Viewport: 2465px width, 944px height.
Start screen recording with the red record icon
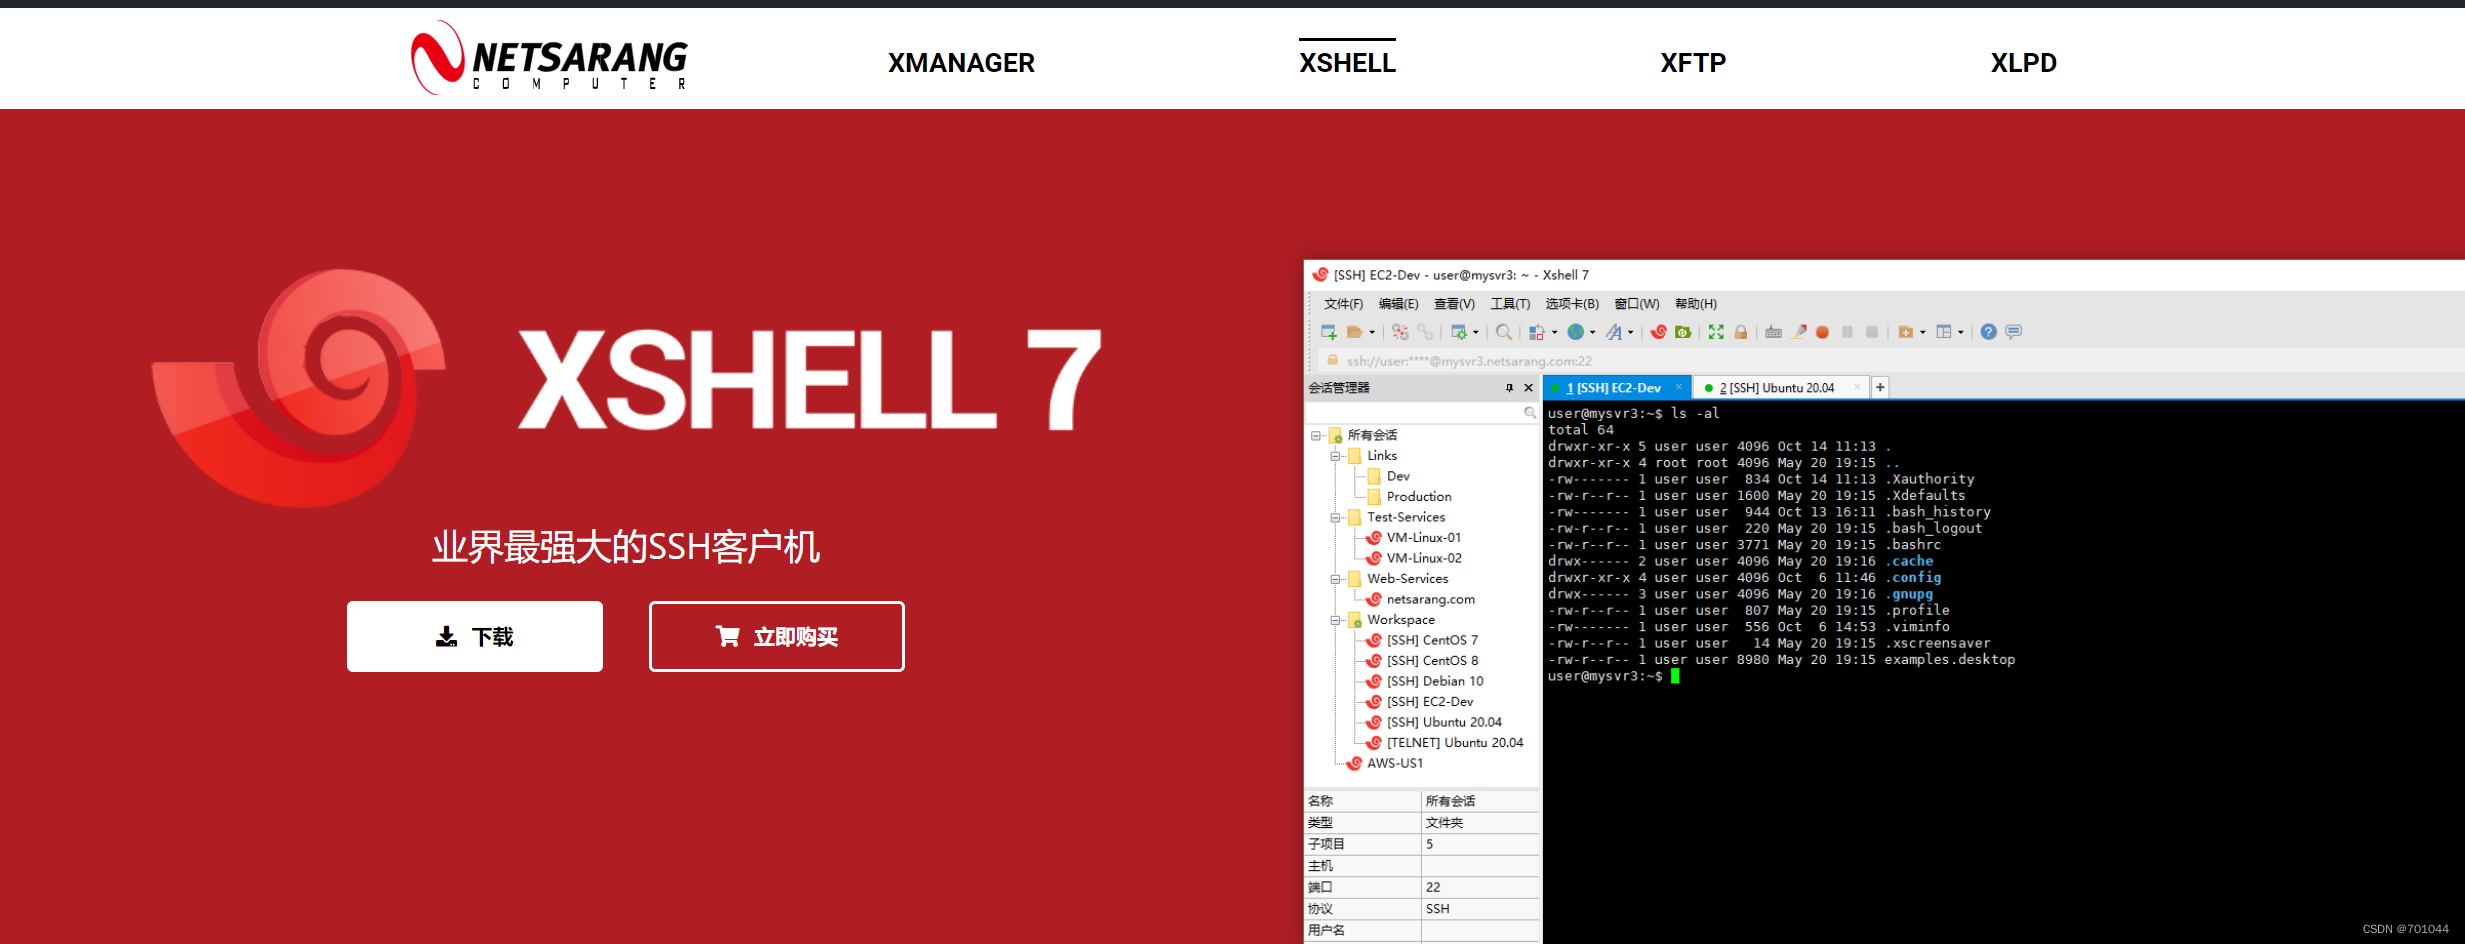coord(1822,332)
